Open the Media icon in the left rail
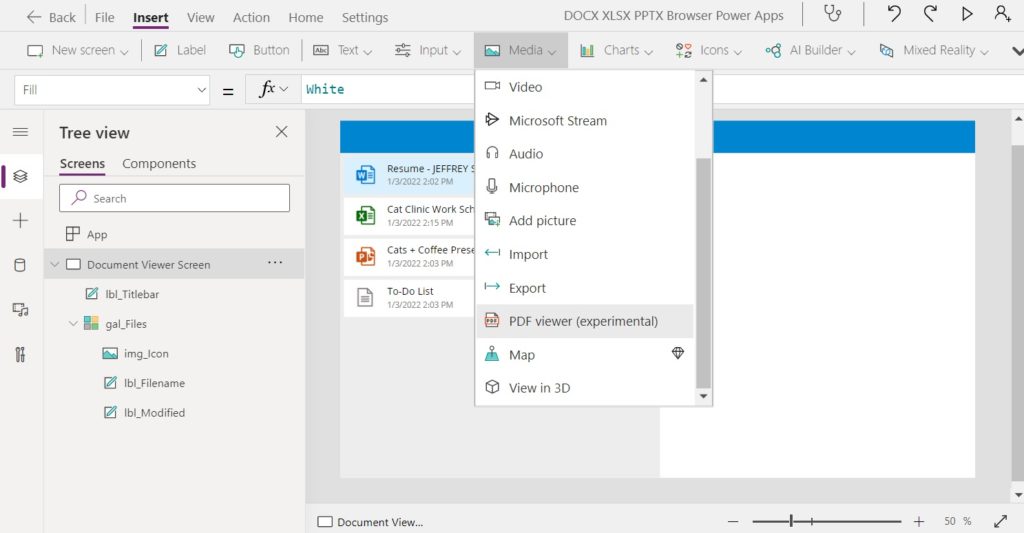This screenshot has width=1024, height=533. pos(20,310)
